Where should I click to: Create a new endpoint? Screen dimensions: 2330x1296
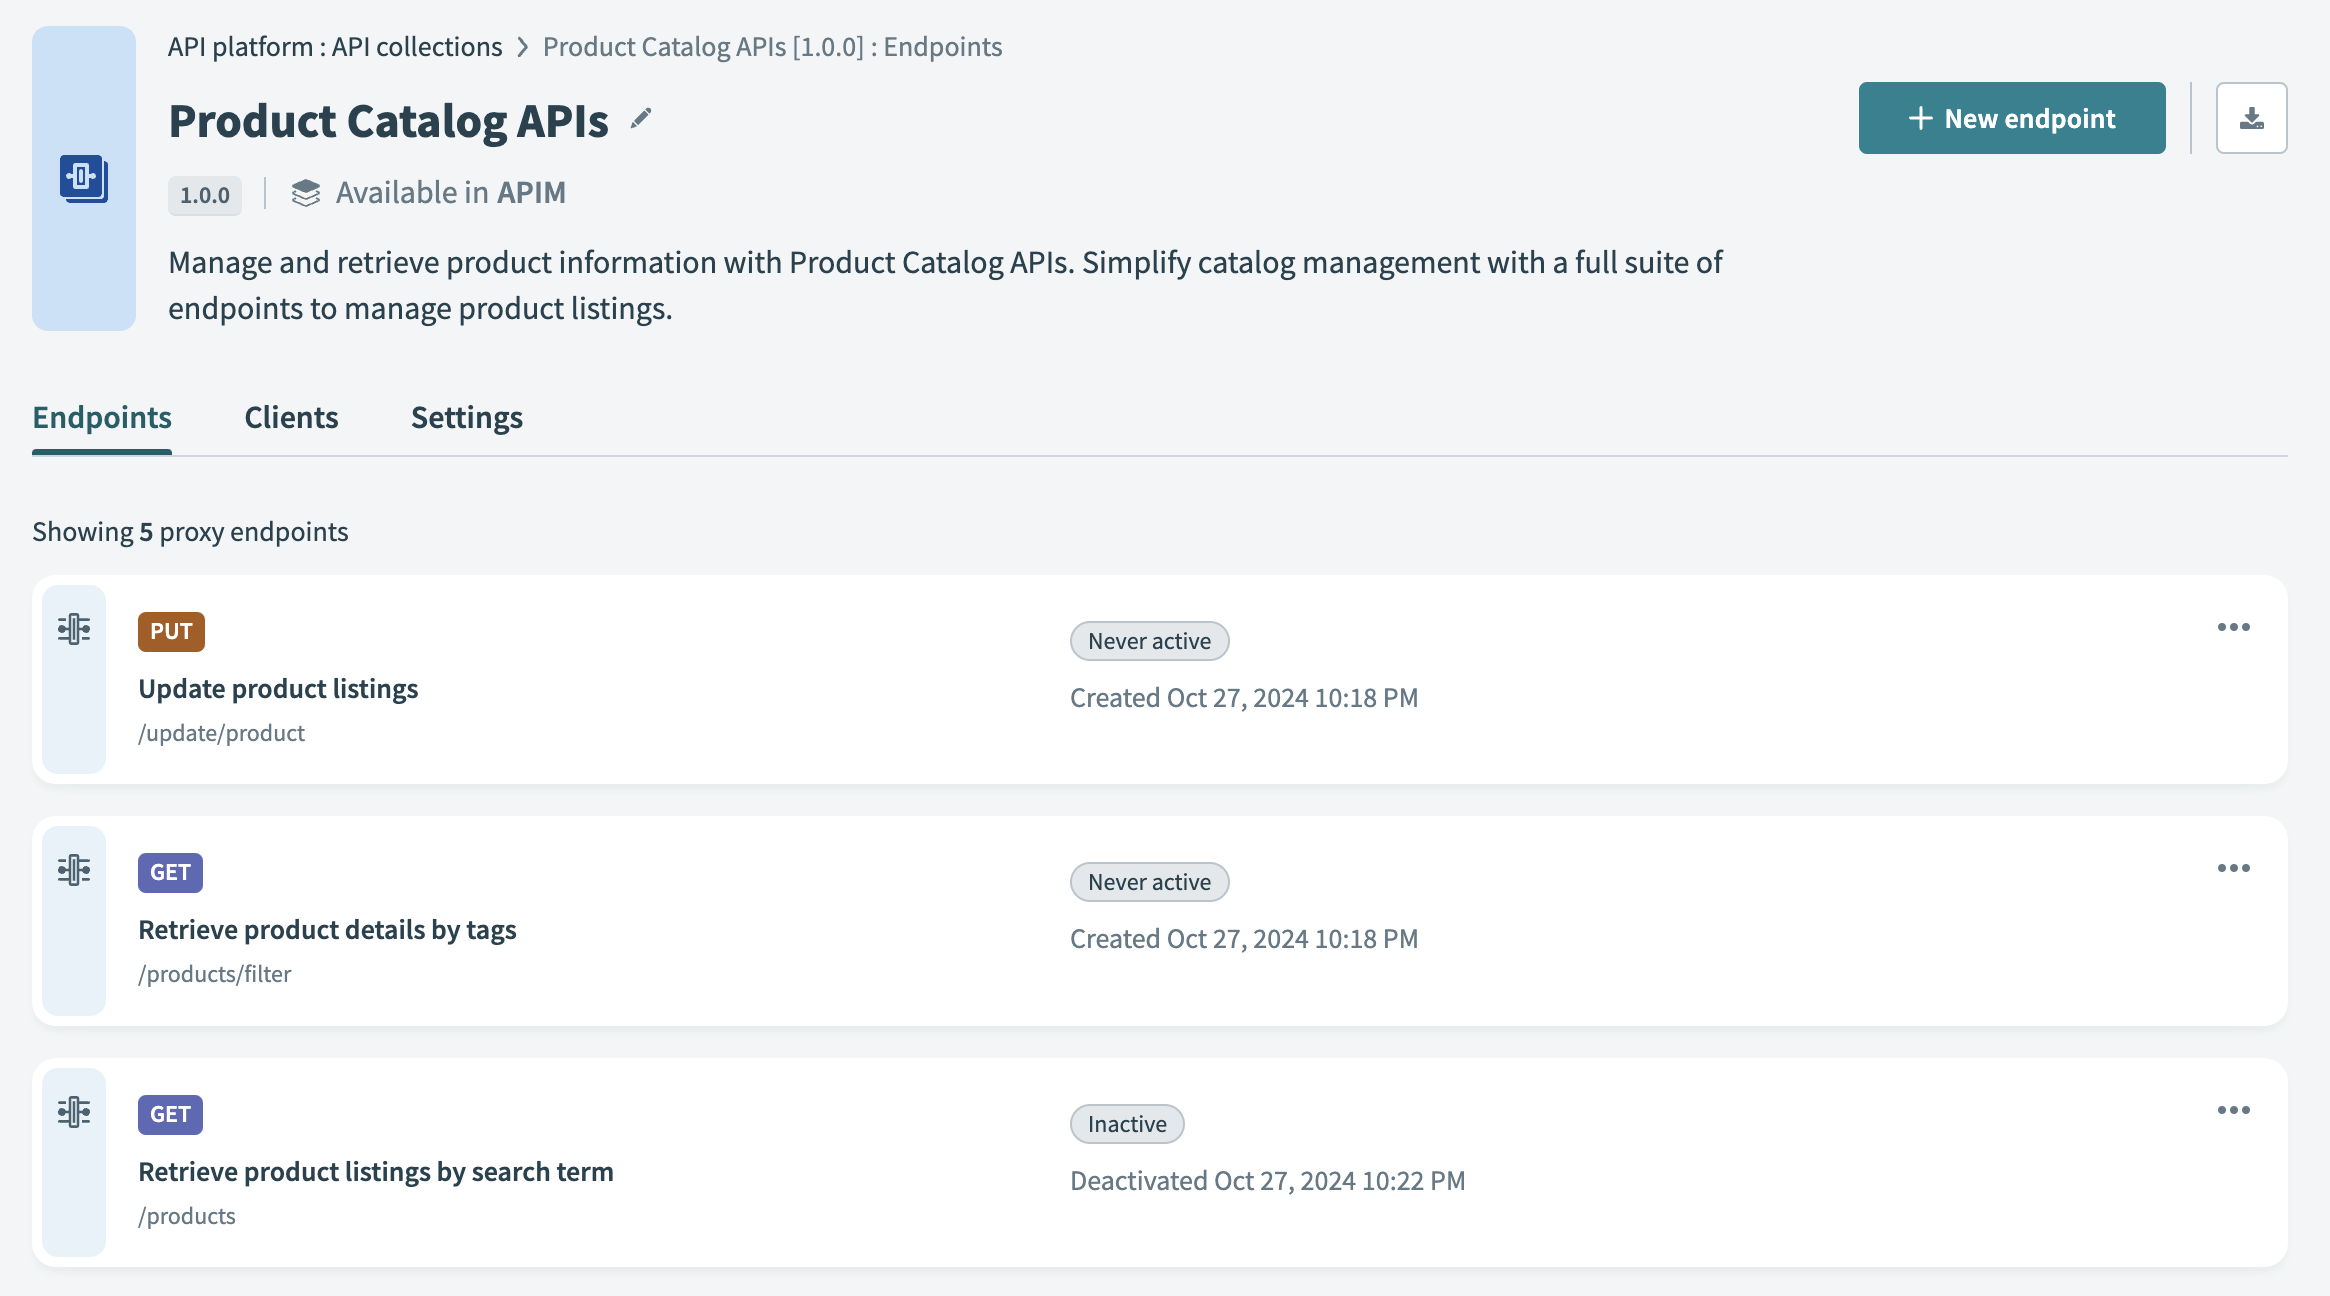pos(2011,117)
